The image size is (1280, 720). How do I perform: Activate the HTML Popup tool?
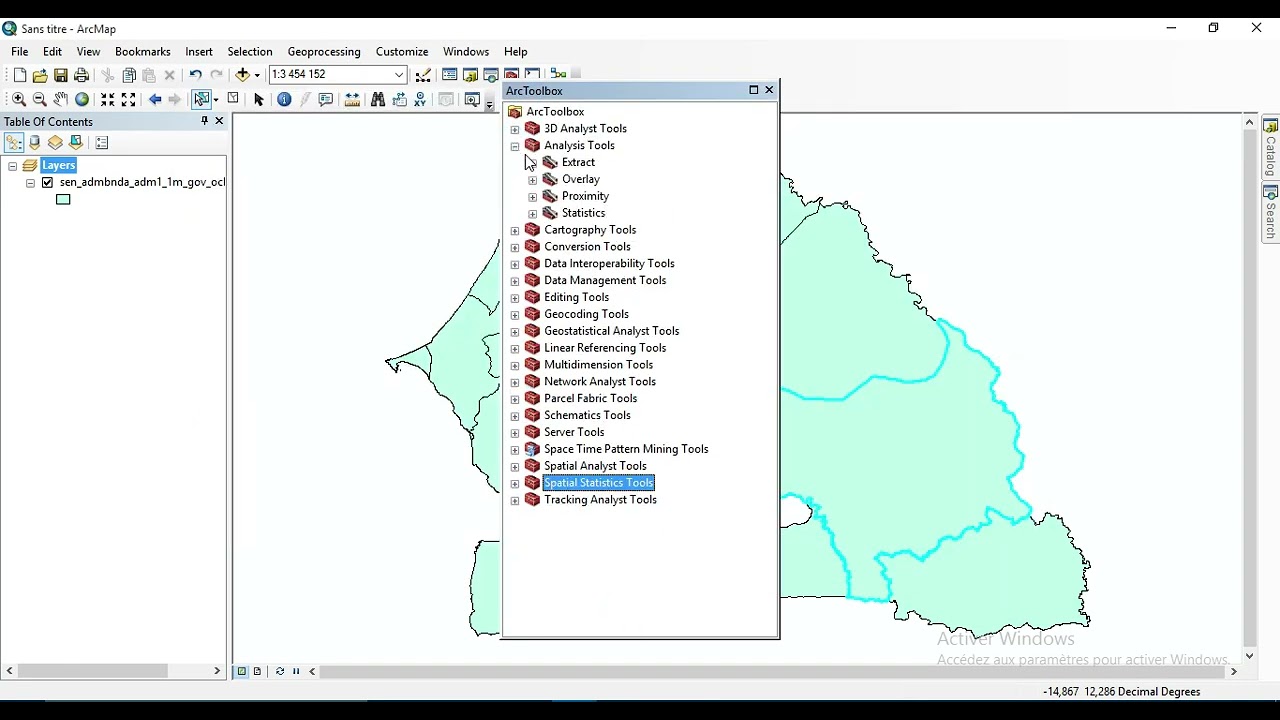tap(326, 99)
